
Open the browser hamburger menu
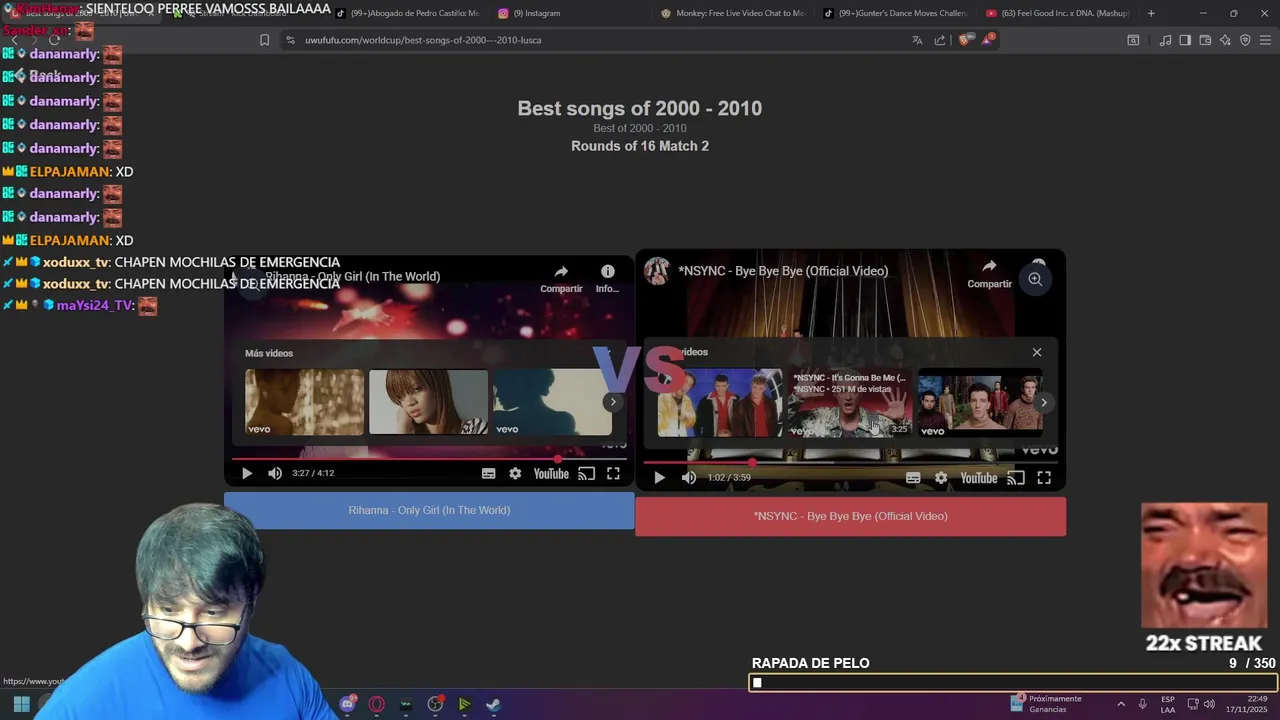pos(1265,40)
